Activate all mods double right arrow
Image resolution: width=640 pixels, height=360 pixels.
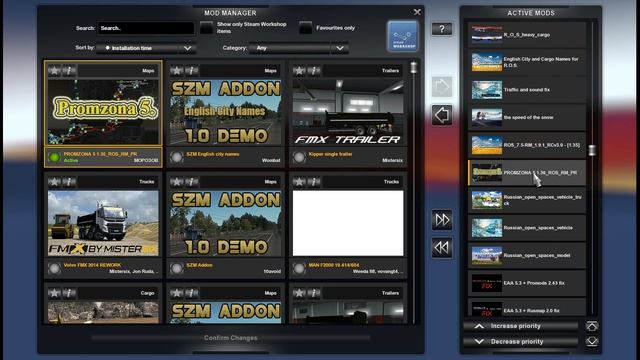442,220
